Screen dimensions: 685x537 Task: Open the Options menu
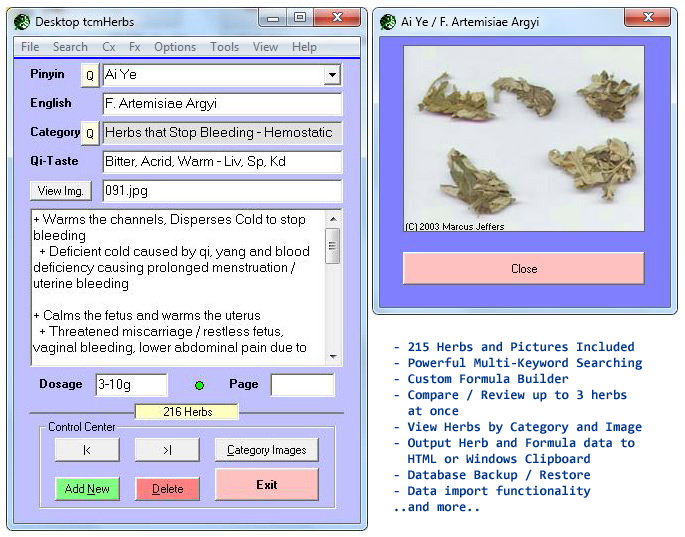coord(175,47)
